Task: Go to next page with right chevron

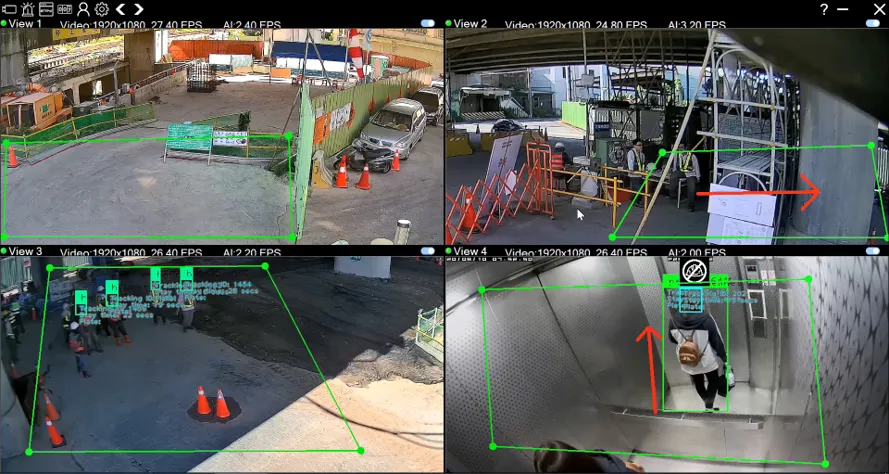Action: pos(139,9)
